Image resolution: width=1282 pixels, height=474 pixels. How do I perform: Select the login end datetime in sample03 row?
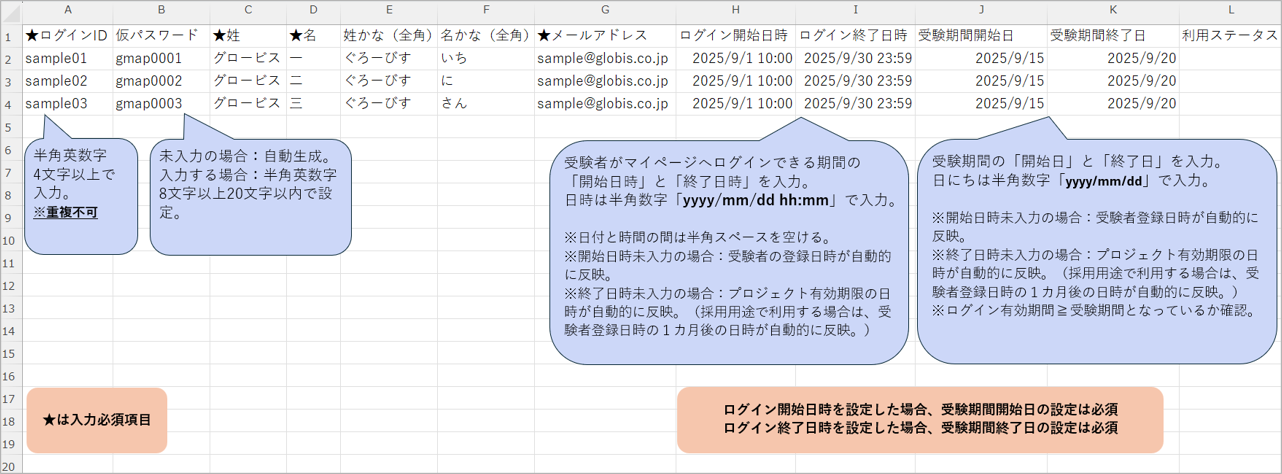click(856, 104)
